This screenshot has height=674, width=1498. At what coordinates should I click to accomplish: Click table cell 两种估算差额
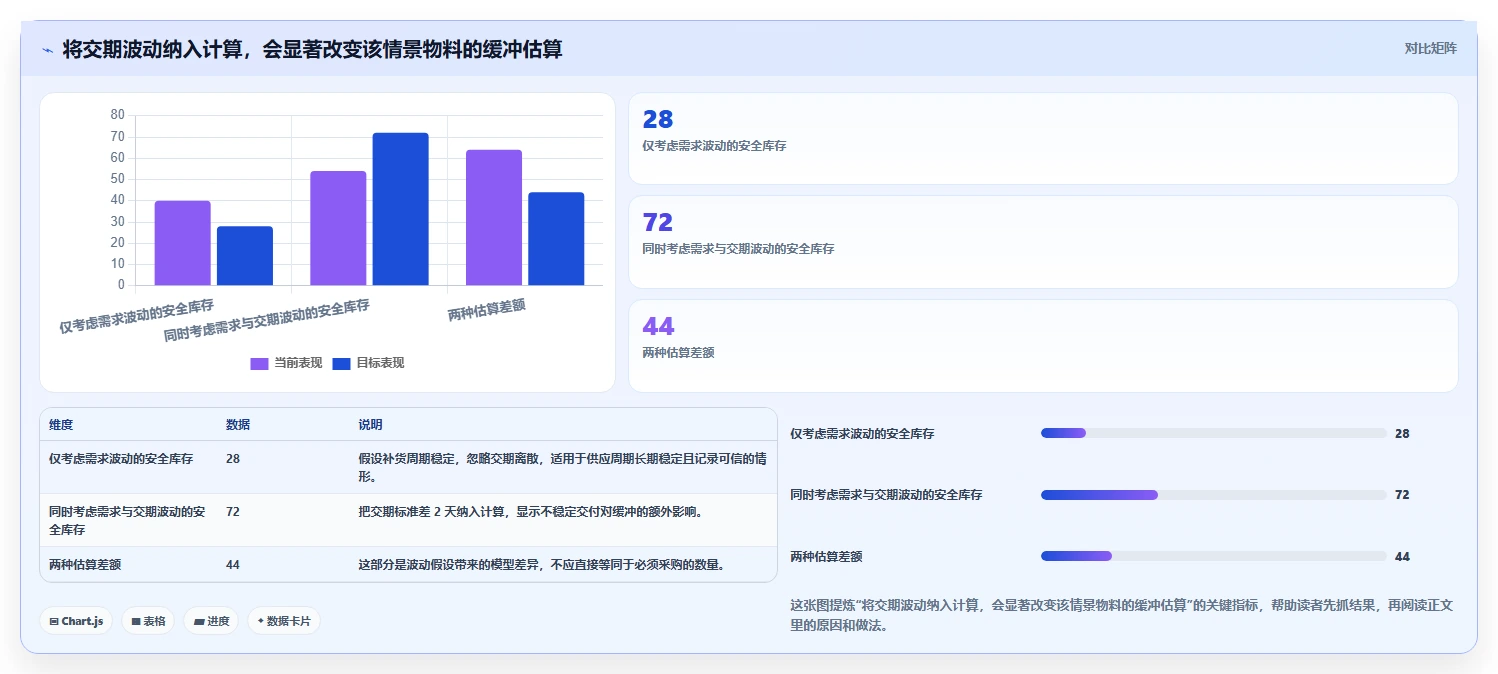[85, 565]
